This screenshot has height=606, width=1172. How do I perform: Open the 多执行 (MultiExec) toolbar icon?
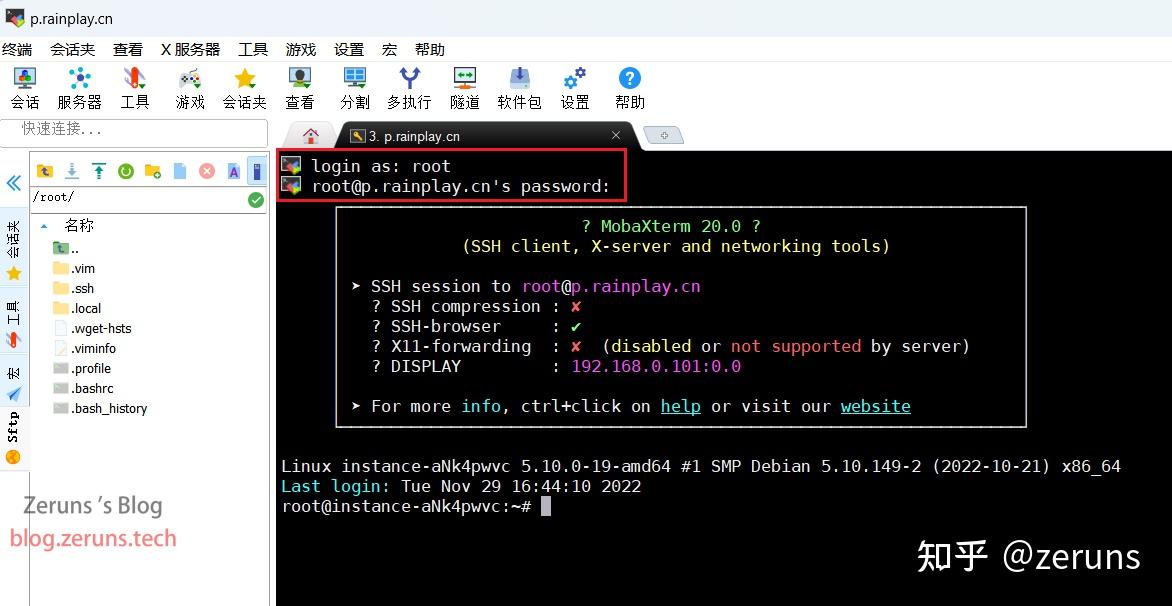[x=409, y=87]
